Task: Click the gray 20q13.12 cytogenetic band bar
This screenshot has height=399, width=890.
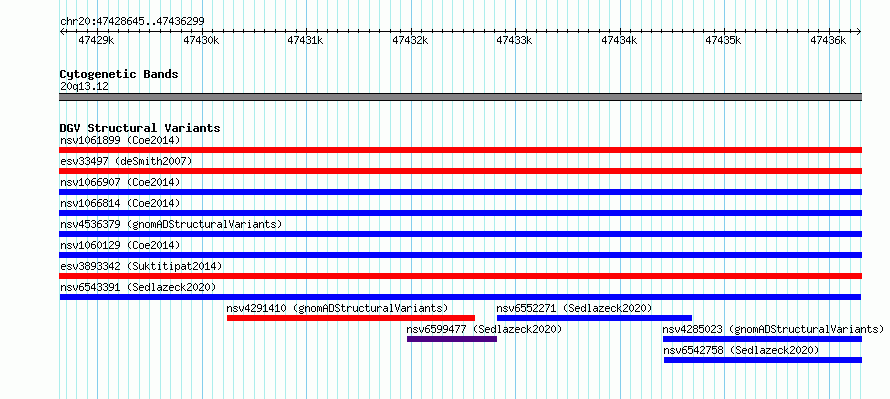Action: pyautogui.click(x=460, y=96)
